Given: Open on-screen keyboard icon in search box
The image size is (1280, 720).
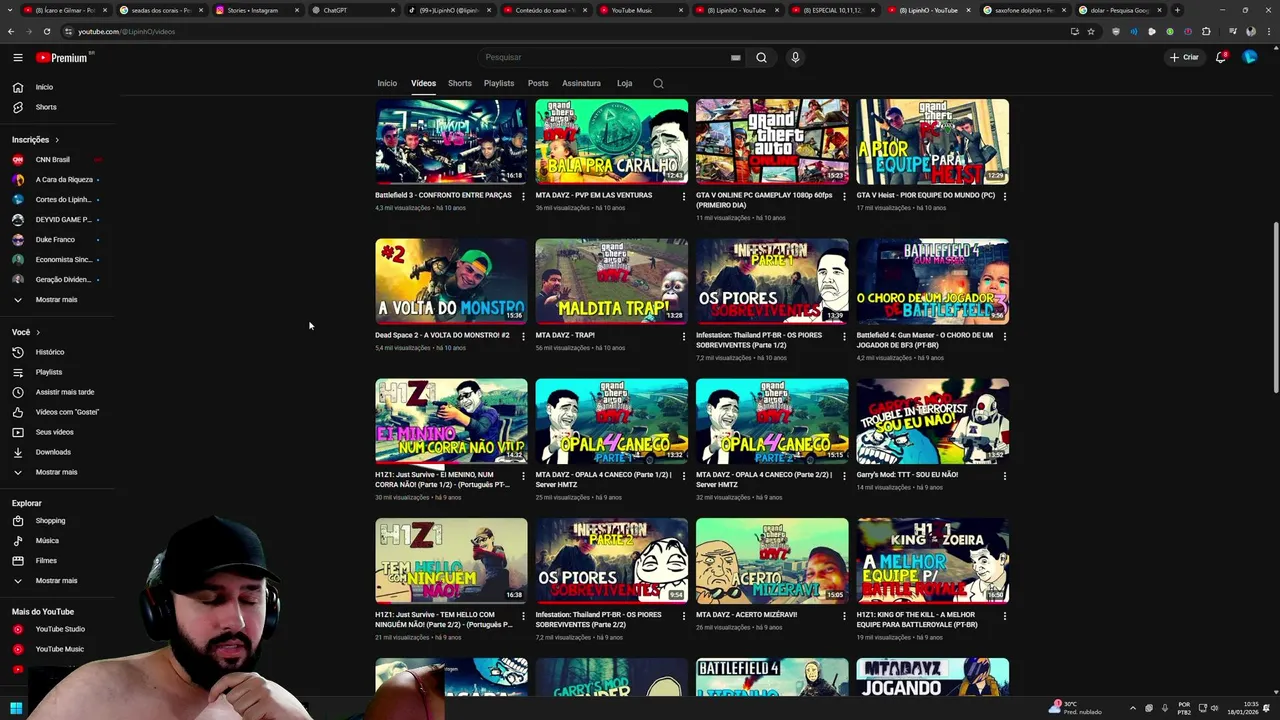Looking at the screenshot, I should pos(735,57).
